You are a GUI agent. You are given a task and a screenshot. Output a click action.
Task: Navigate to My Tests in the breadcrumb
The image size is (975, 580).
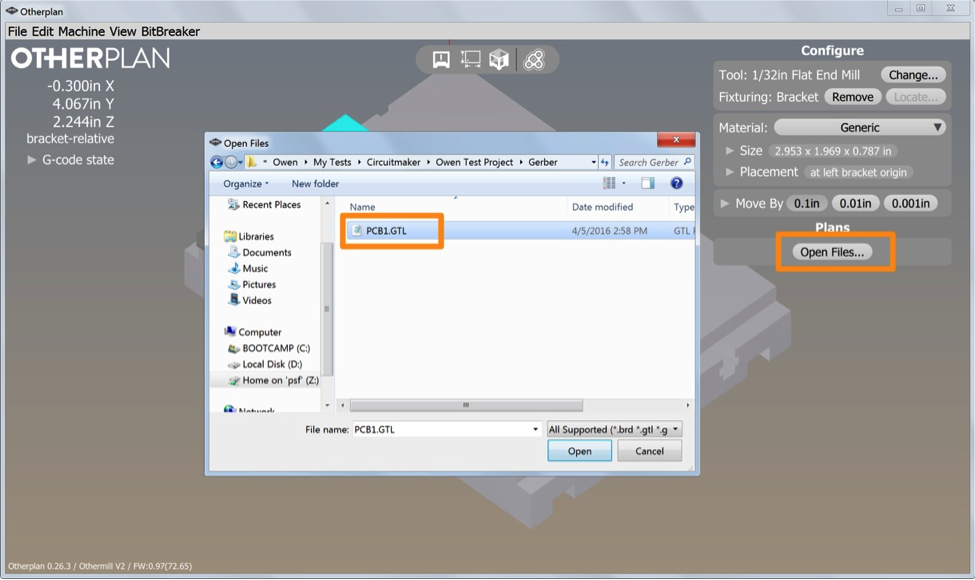tap(332, 162)
